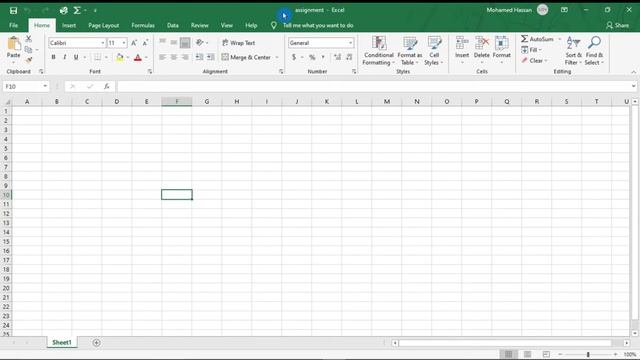The width and height of the screenshot is (640, 360).
Task: Click the Save icon in quick access toolbar
Action: tap(13, 10)
